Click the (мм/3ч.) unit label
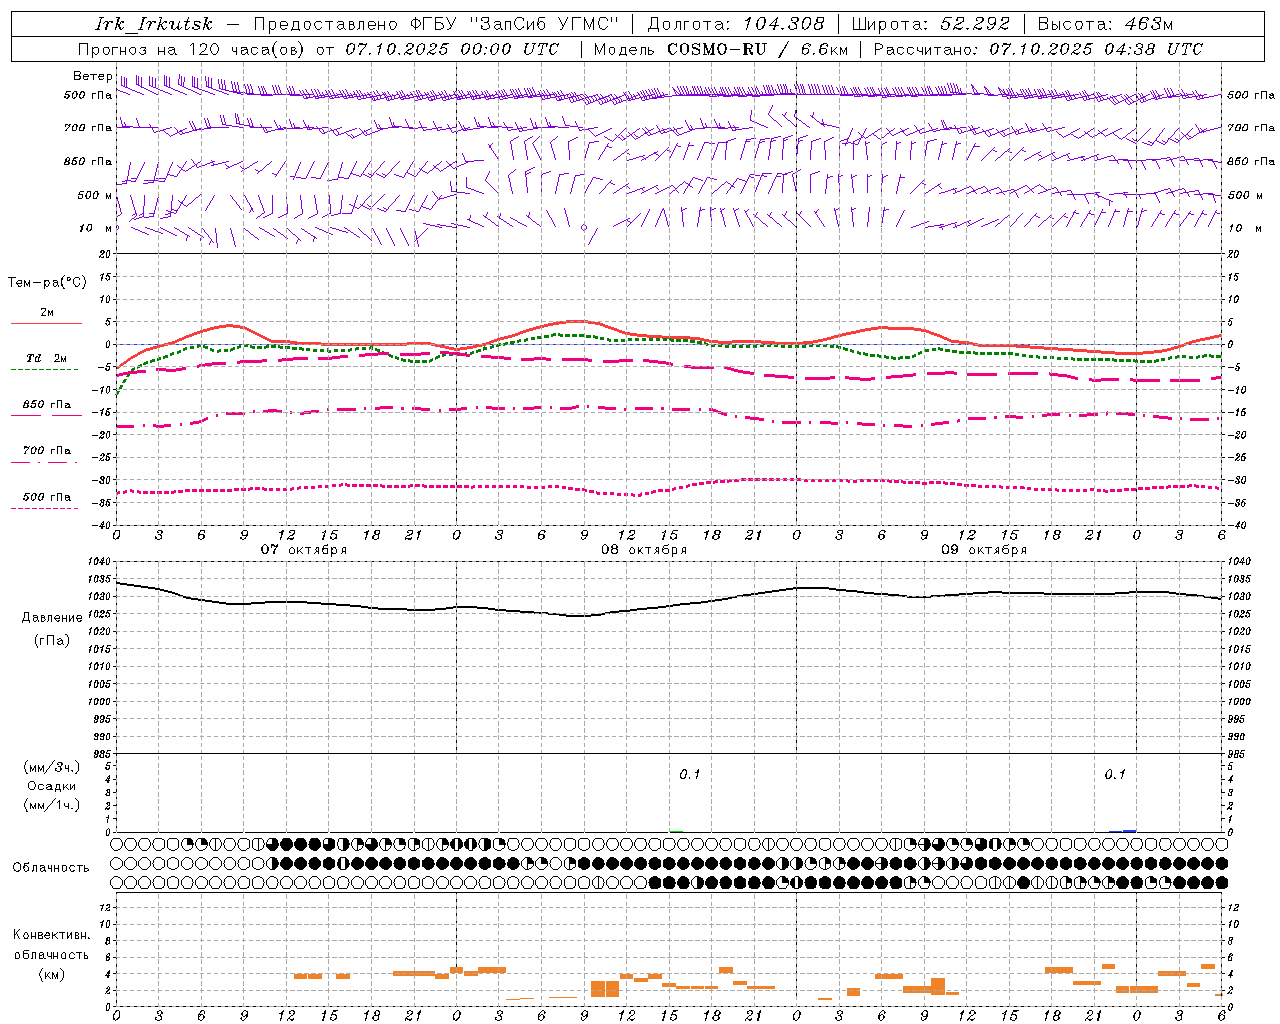 tap(51, 767)
